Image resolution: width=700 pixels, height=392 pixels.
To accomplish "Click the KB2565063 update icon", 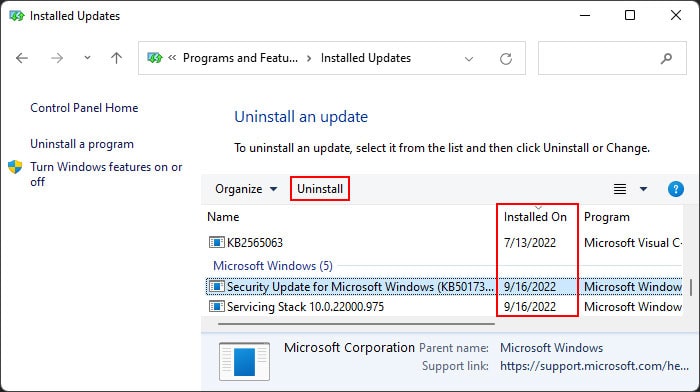I will [x=217, y=242].
